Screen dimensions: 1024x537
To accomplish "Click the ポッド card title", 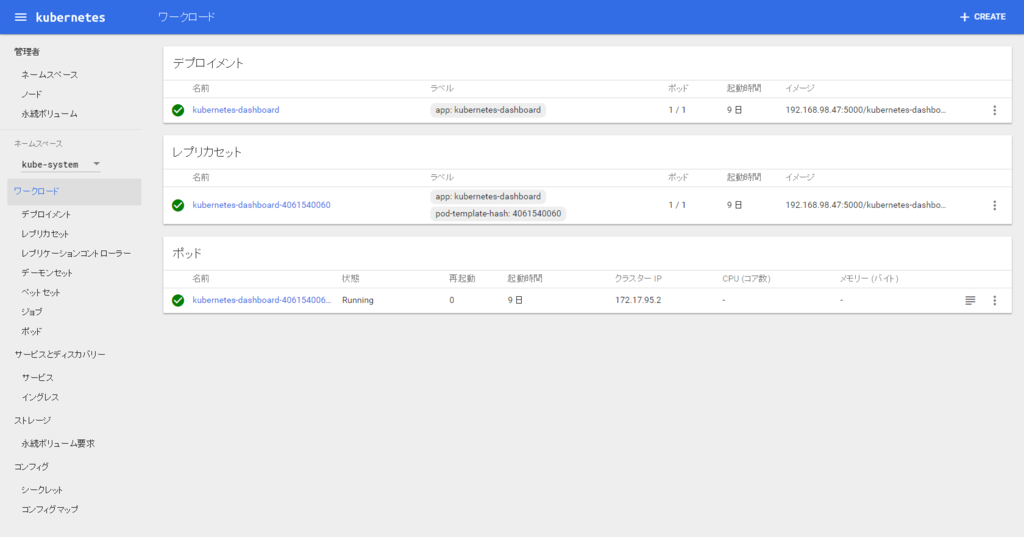I will 187,253.
